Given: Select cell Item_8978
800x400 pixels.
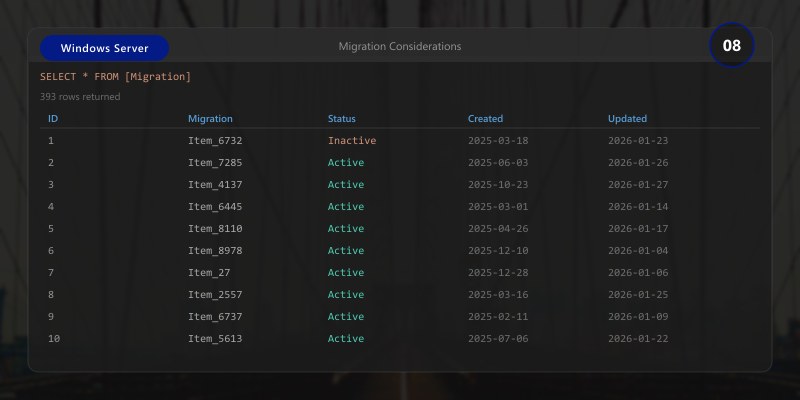Looking at the screenshot, I should click(x=215, y=251).
